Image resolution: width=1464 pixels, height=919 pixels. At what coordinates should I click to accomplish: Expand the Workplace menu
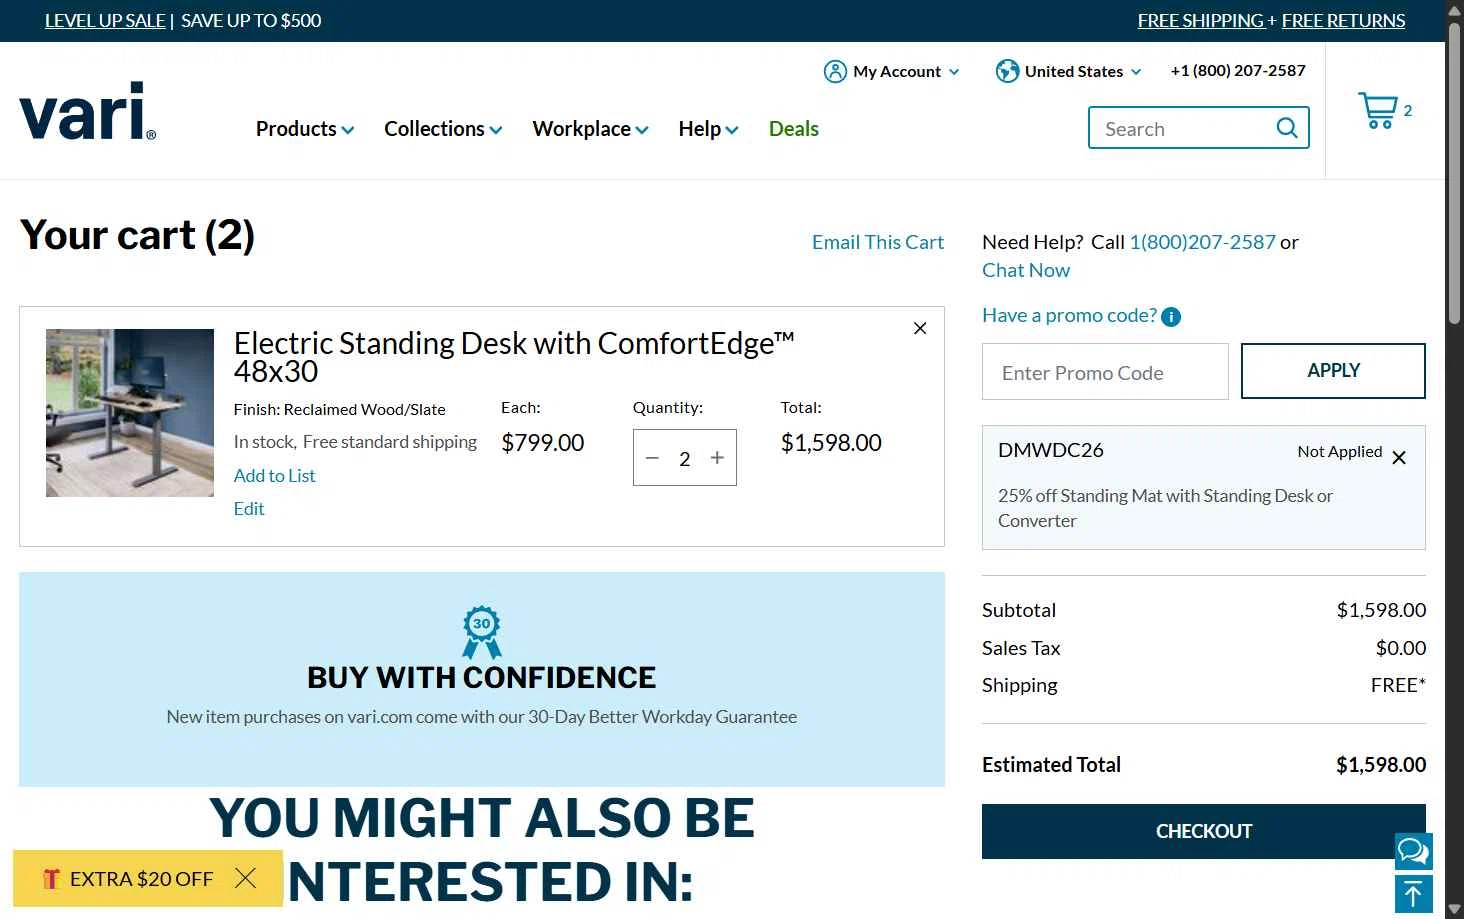[590, 129]
